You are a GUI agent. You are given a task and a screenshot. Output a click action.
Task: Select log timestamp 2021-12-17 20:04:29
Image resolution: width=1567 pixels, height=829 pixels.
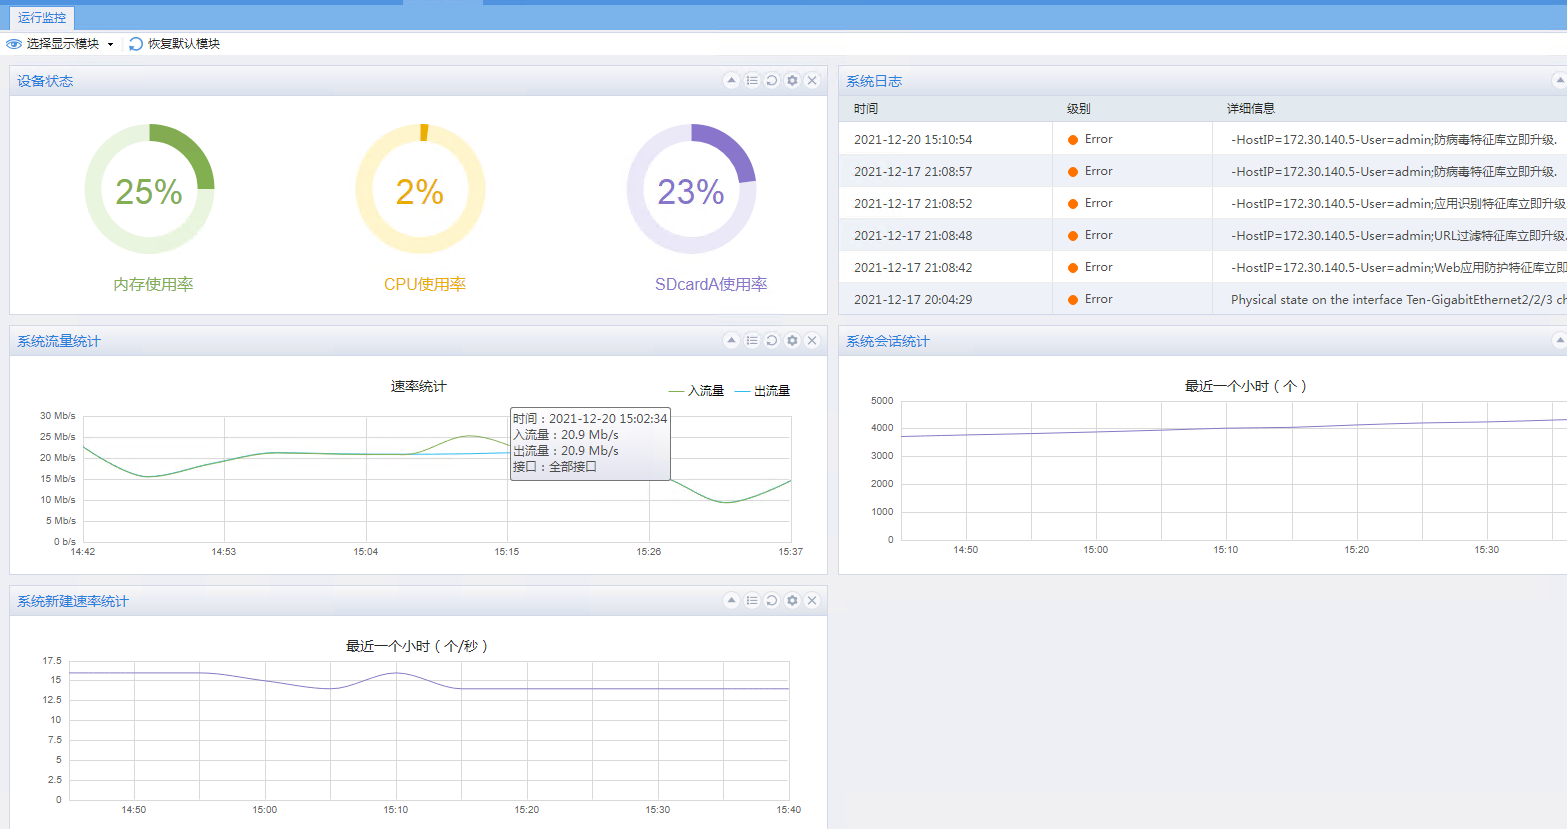[913, 300]
